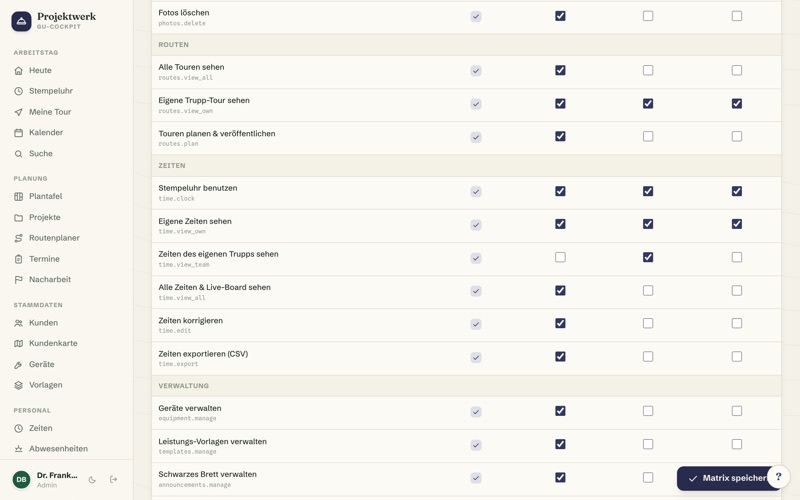Save with Matrix speichern button
This screenshot has width=800, height=500.
click(x=727, y=479)
